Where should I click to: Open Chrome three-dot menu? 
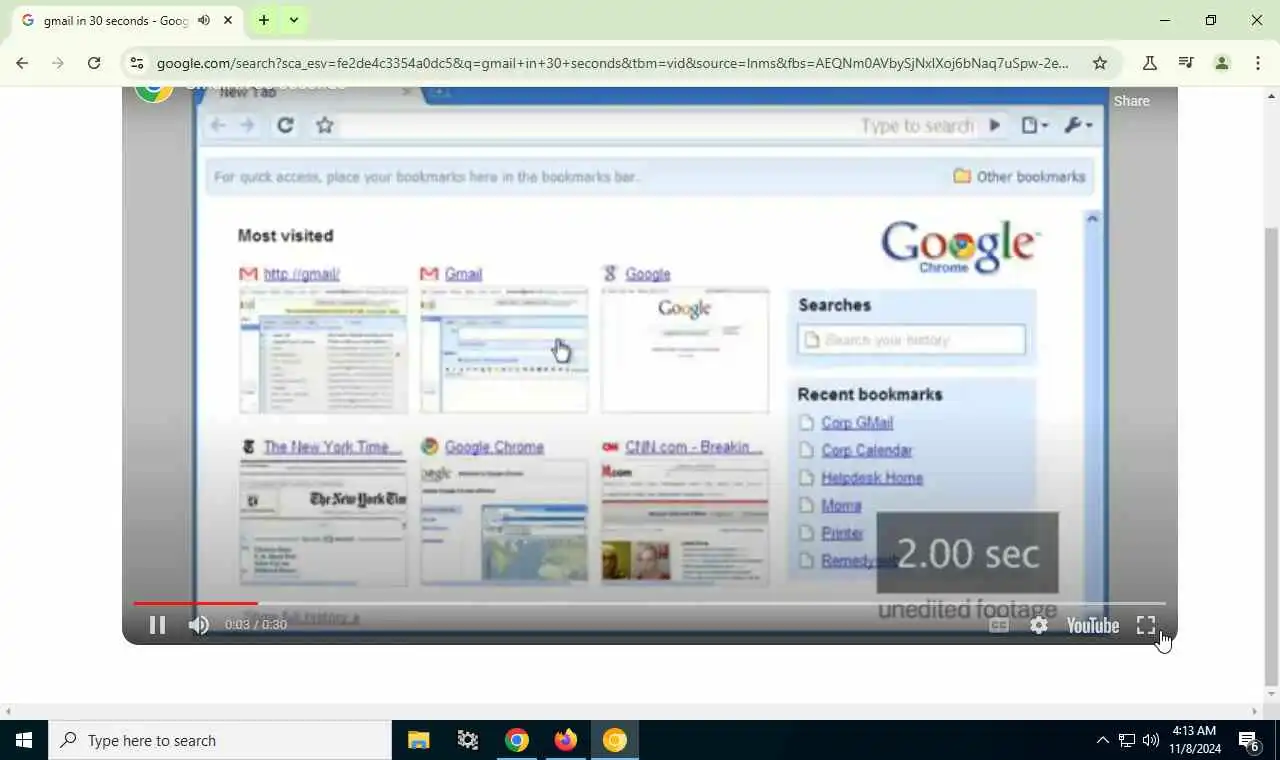[x=1258, y=63]
